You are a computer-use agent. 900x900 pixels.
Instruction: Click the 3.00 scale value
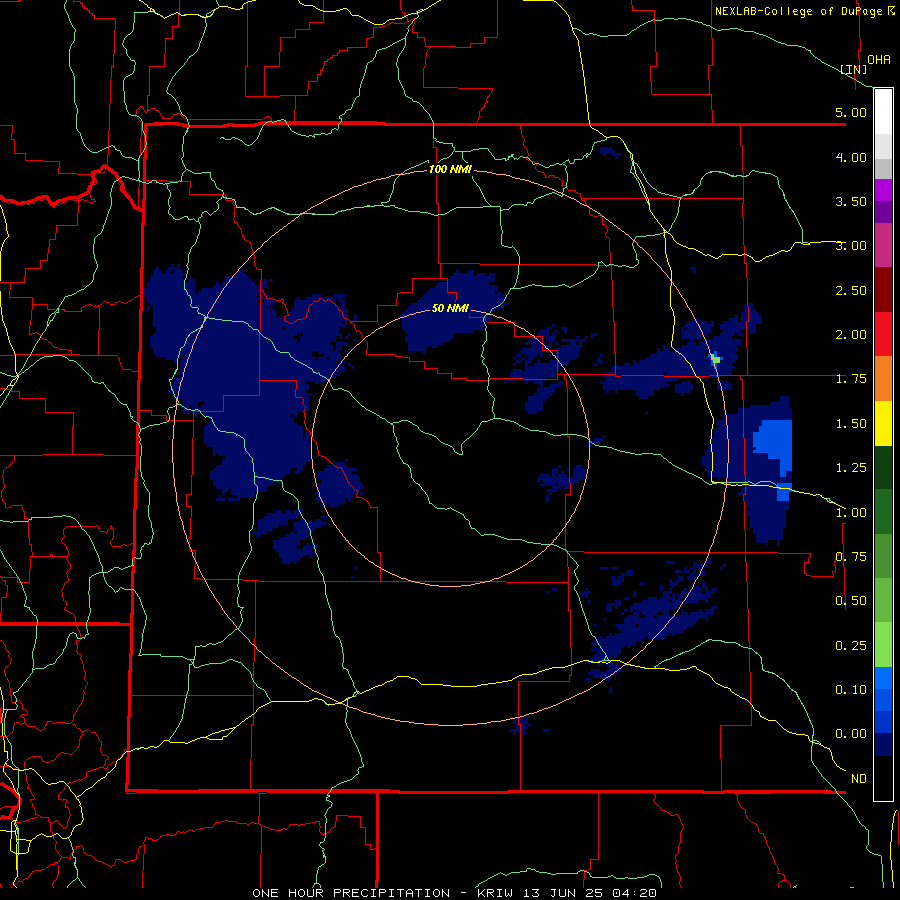pos(851,246)
